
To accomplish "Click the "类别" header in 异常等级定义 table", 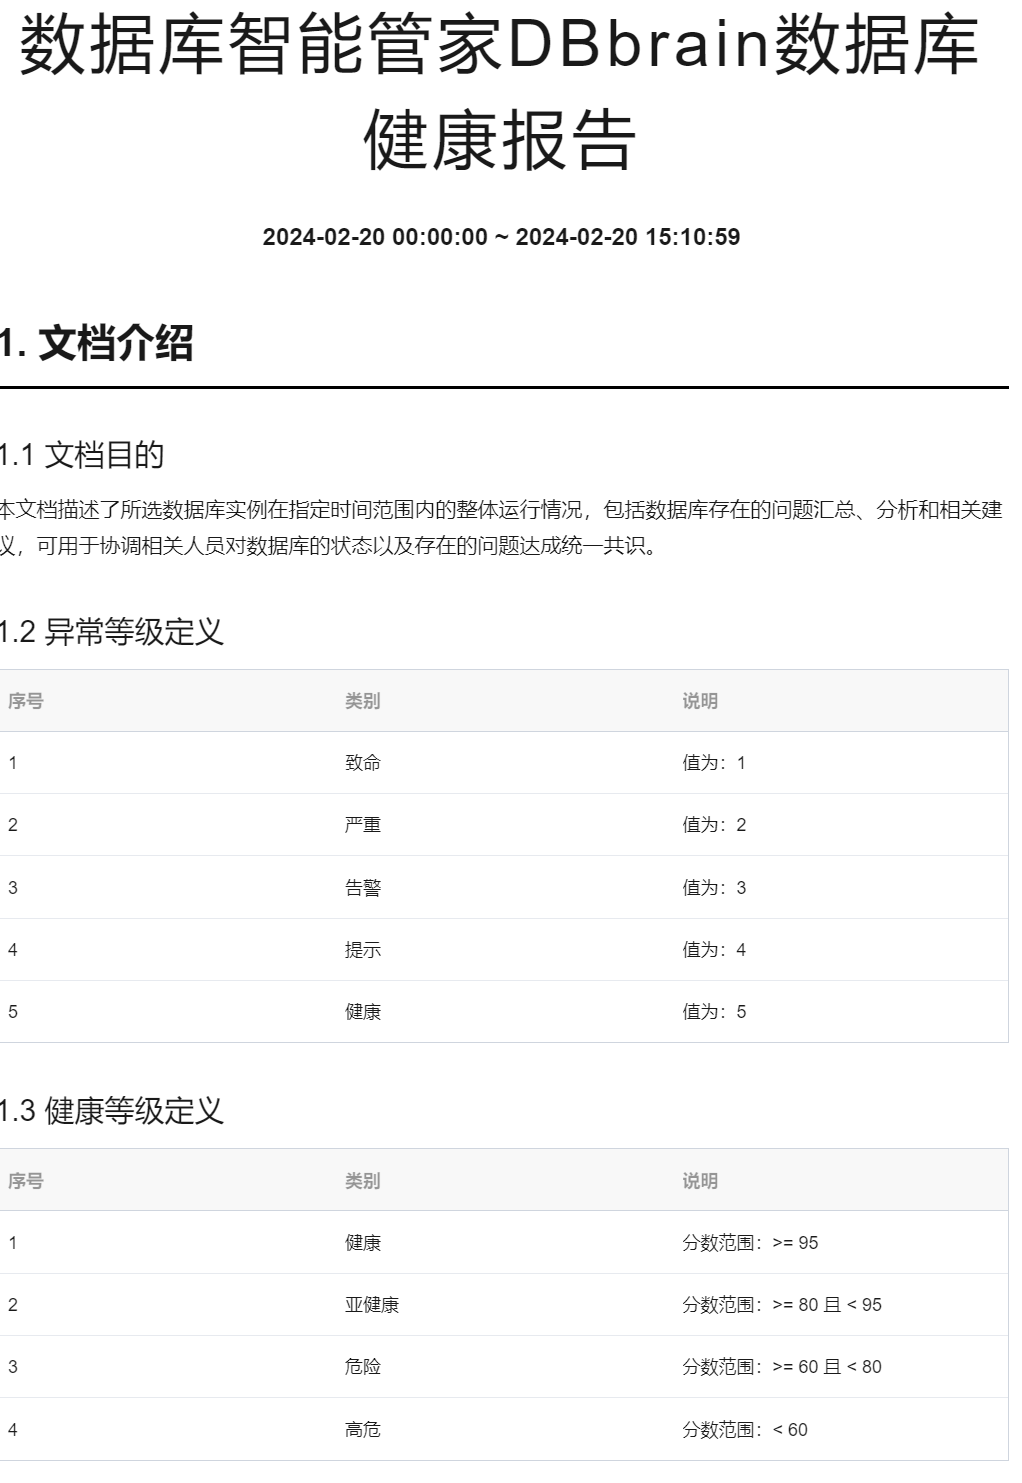I will [363, 701].
